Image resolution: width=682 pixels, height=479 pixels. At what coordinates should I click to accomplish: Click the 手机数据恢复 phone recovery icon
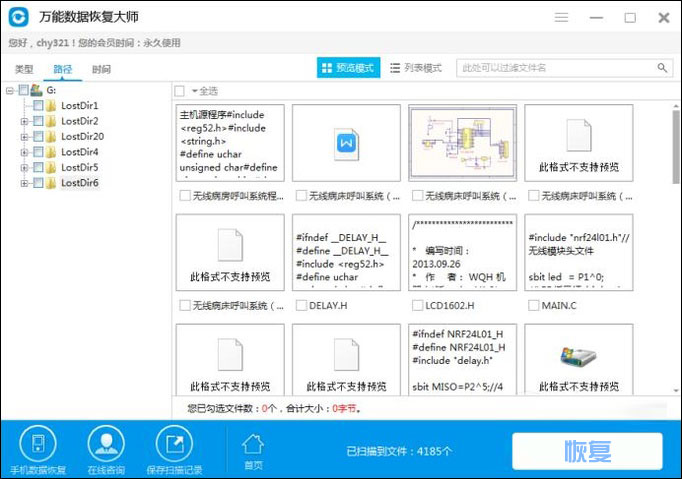(38, 443)
